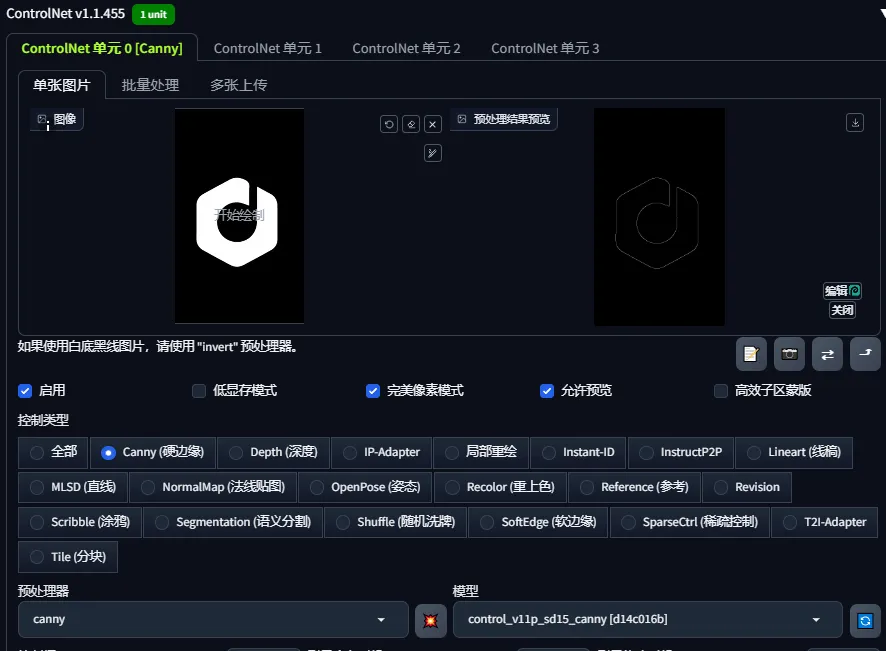Image resolution: width=886 pixels, height=651 pixels.
Task: Toggle the 完美像素模式 checkbox
Action: click(373, 390)
